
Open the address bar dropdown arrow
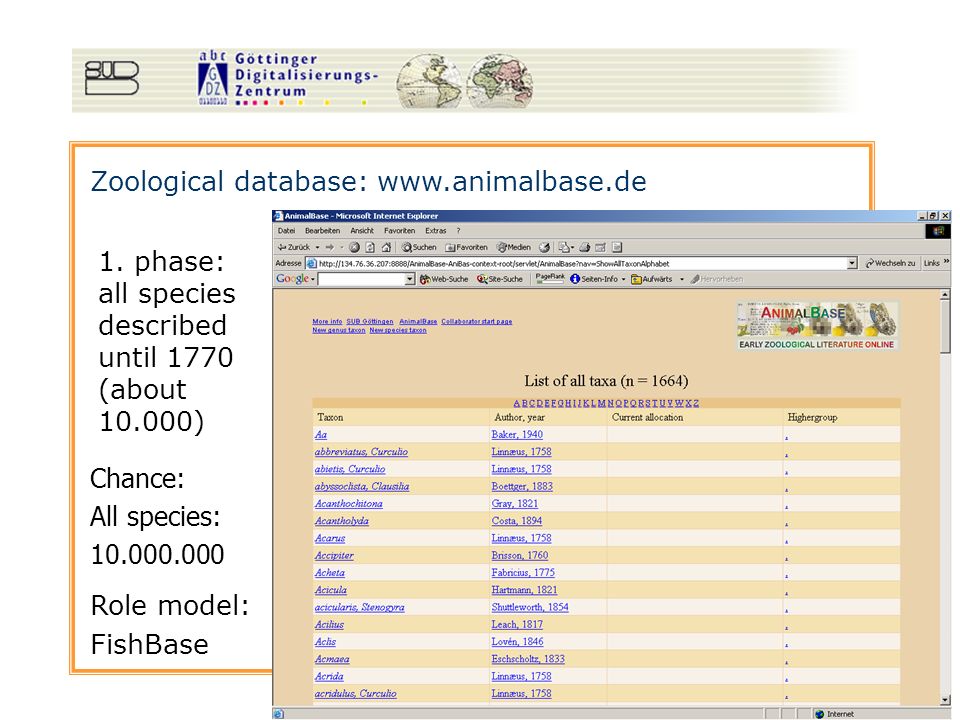(x=852, y=263)
